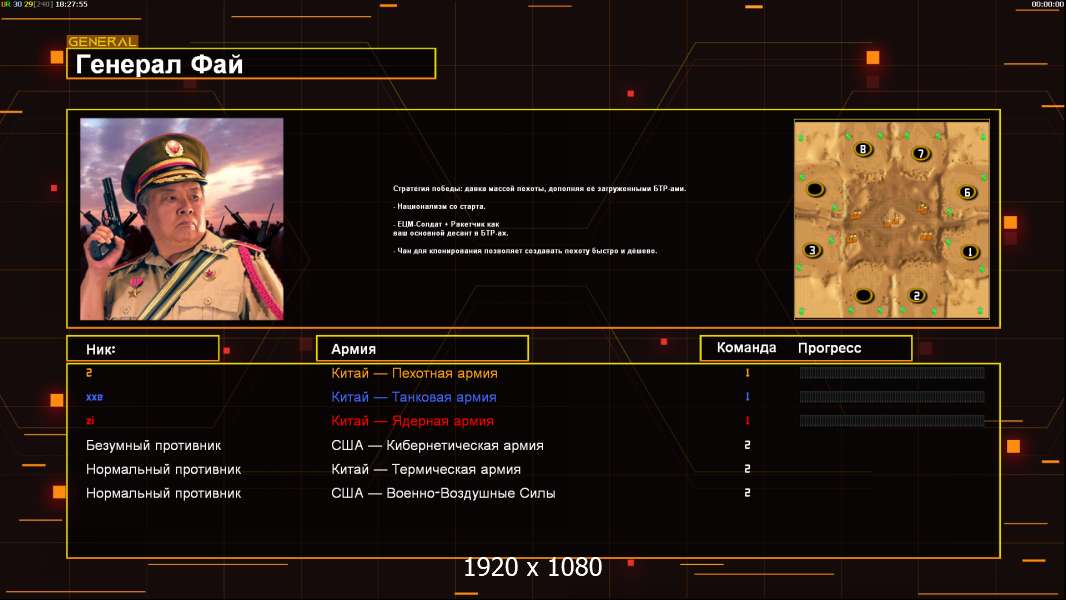The image size is (1066, 600).
Task: Click the 'Чан для клонирования' tip line
Action: coord(525,251)
